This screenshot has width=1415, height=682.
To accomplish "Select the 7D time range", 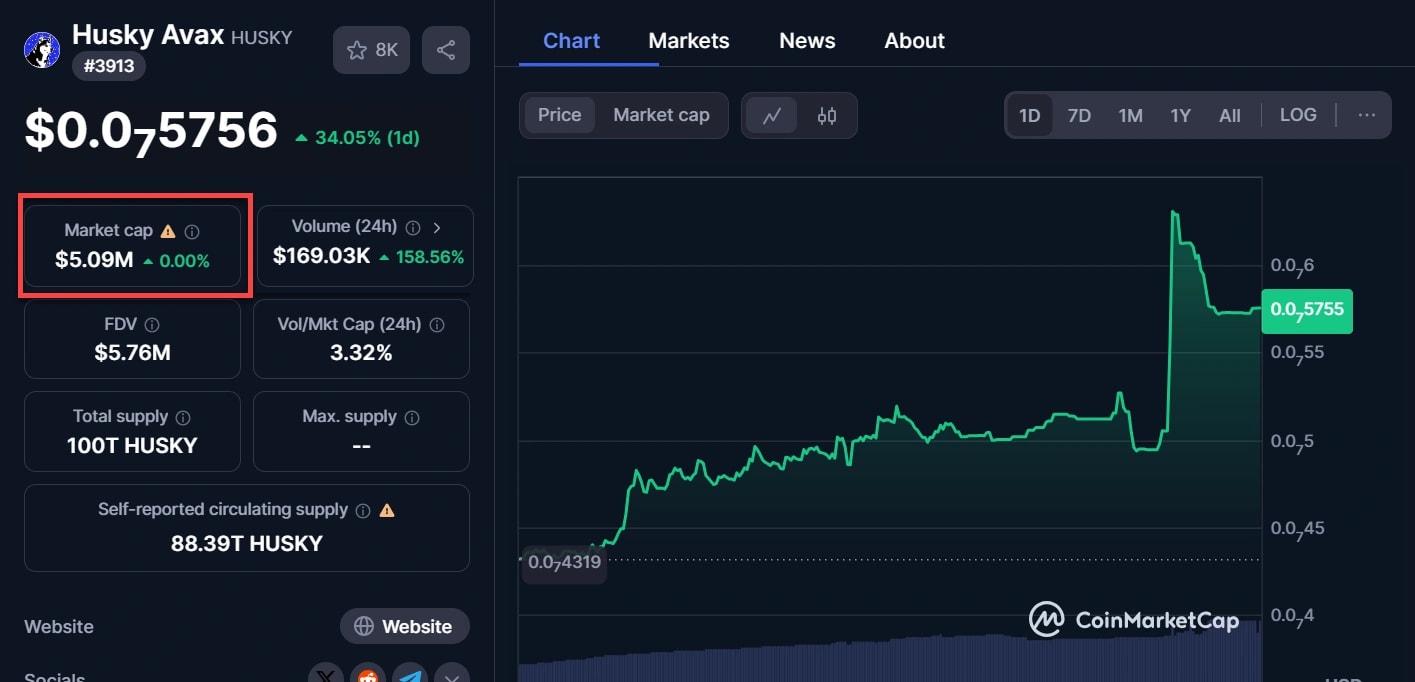I will [1079, 115].
